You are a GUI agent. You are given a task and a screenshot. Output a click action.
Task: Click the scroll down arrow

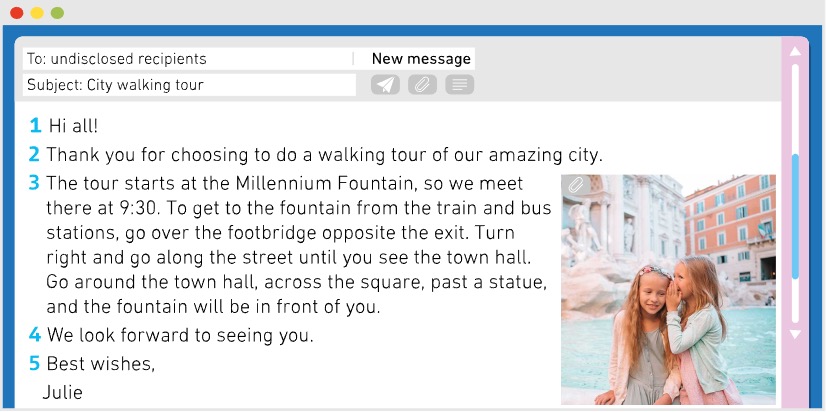(x=796, y=334)
